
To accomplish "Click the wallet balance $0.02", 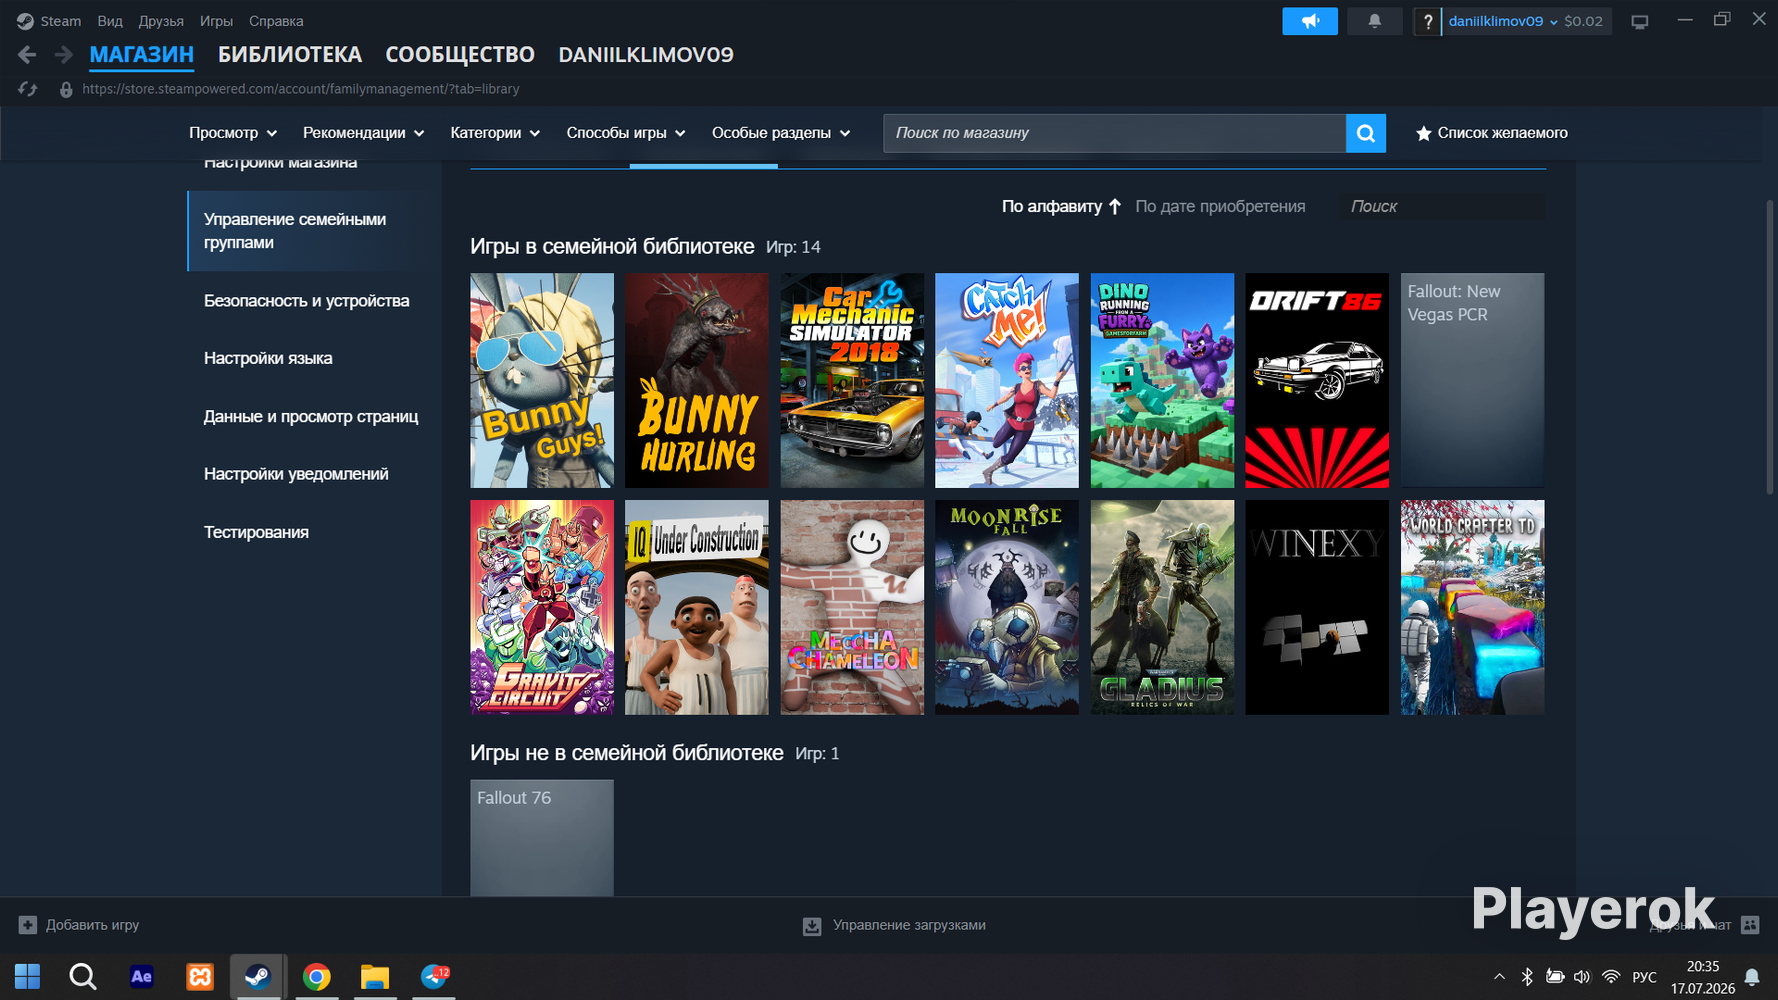I will 1583,21.
